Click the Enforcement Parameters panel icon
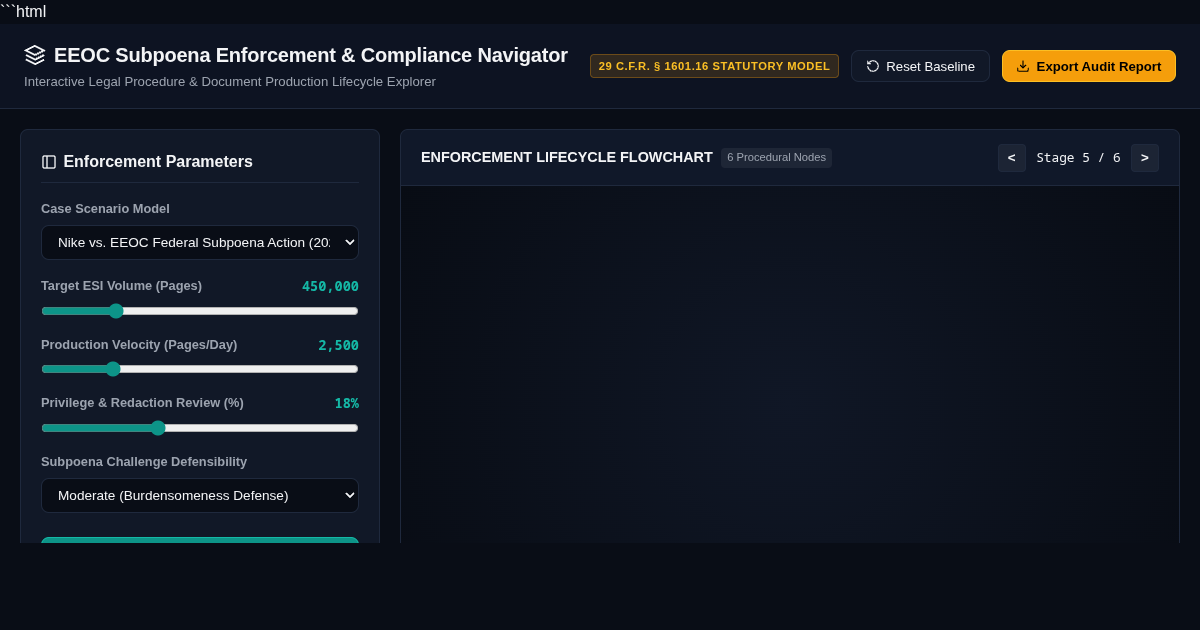Image resolution: width=1200 pixels, height=630 pixels. point(49,162)
